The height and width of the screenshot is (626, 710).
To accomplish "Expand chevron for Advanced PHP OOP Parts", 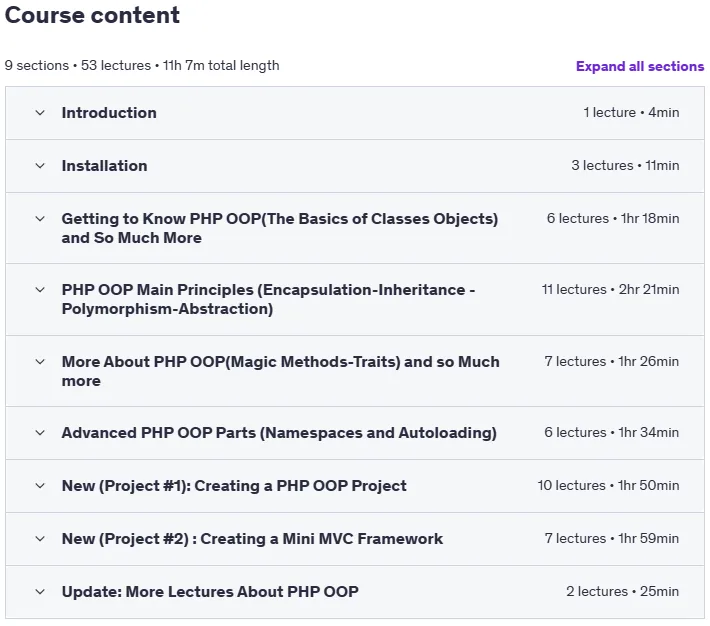I will [x=40, y=433].
